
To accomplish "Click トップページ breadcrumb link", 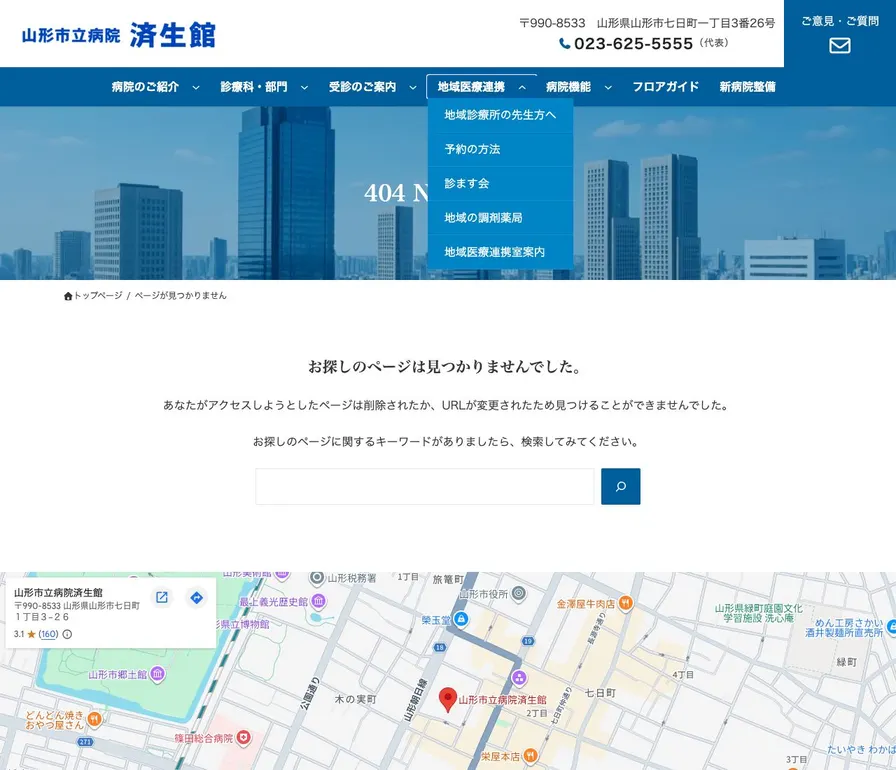I will click(98, 295).
